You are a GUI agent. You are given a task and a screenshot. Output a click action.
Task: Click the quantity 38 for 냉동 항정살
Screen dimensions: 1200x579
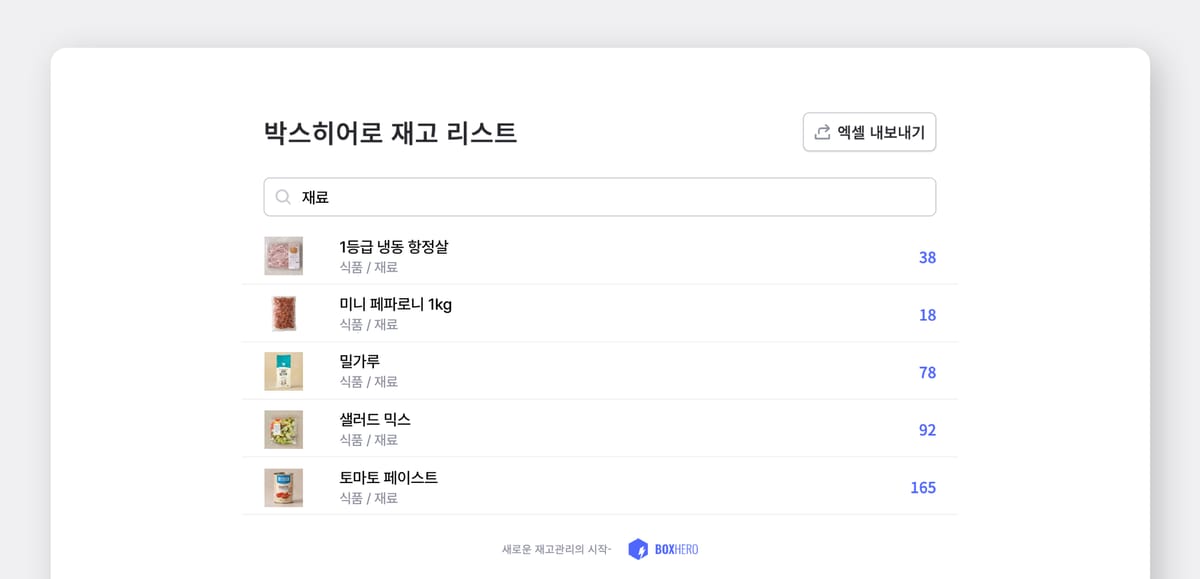[927, 257]
